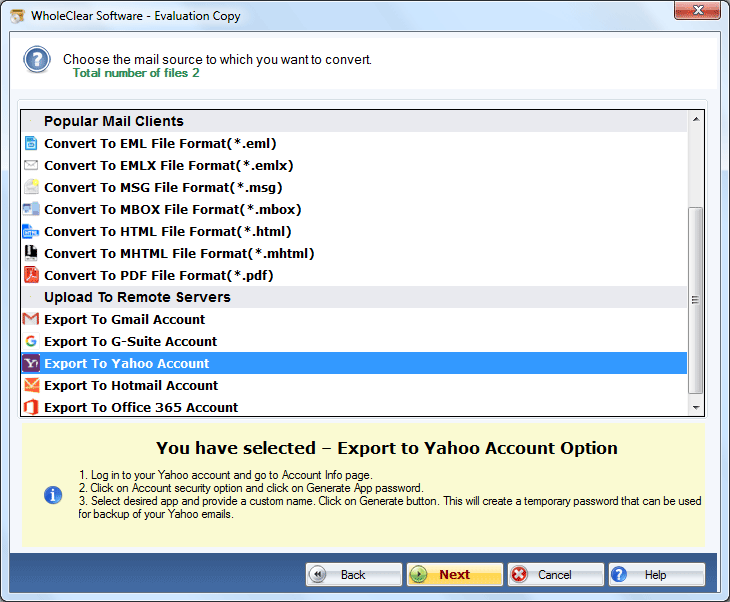Screen dimensions: 730x602
Task: Select Convert To PDF File Format
Action: 354,275
